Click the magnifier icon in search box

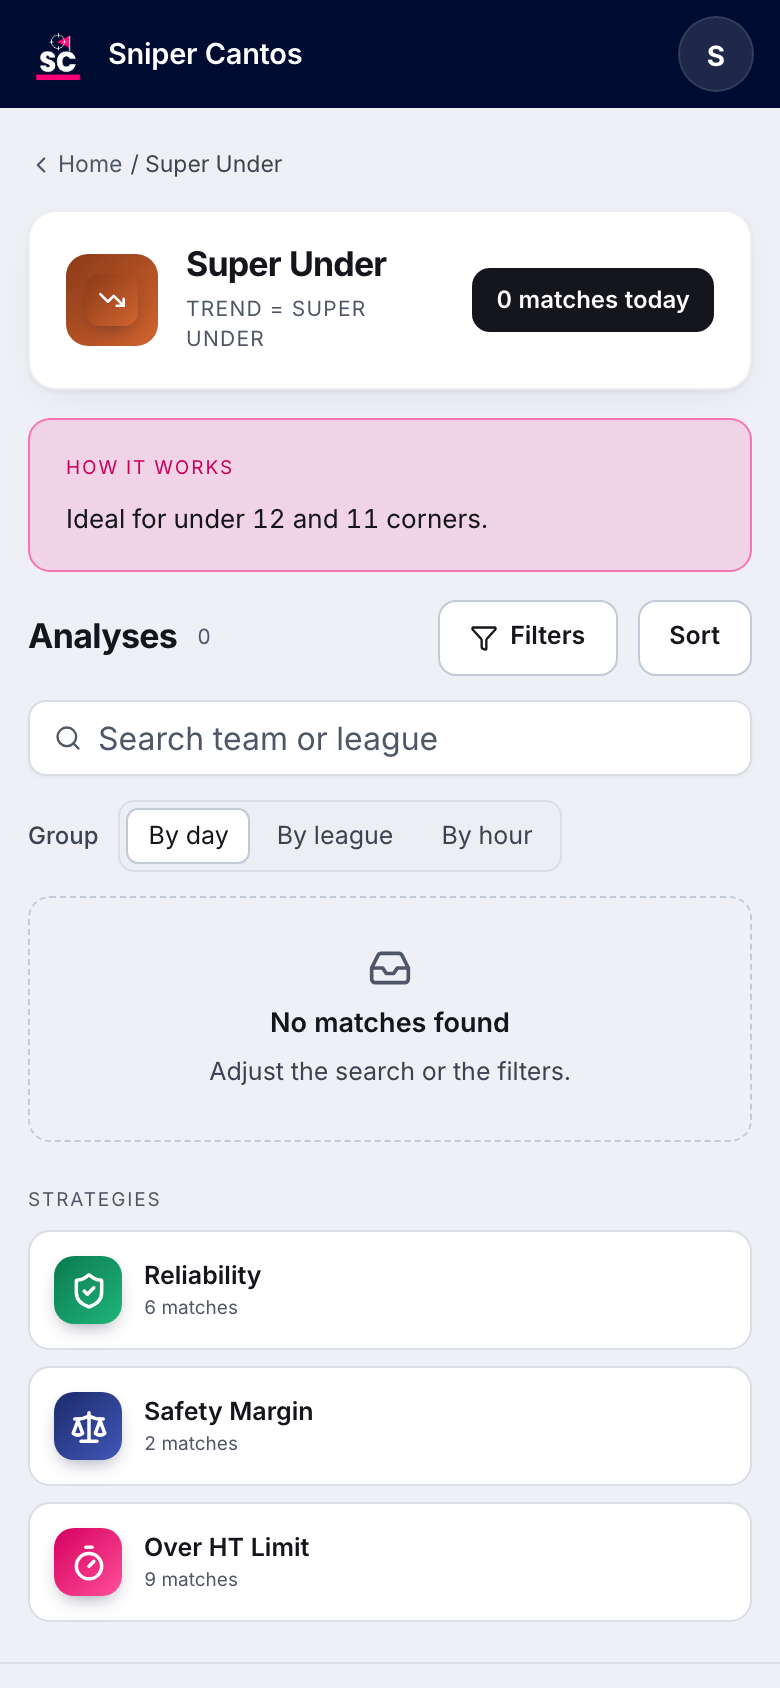(68, 738)
